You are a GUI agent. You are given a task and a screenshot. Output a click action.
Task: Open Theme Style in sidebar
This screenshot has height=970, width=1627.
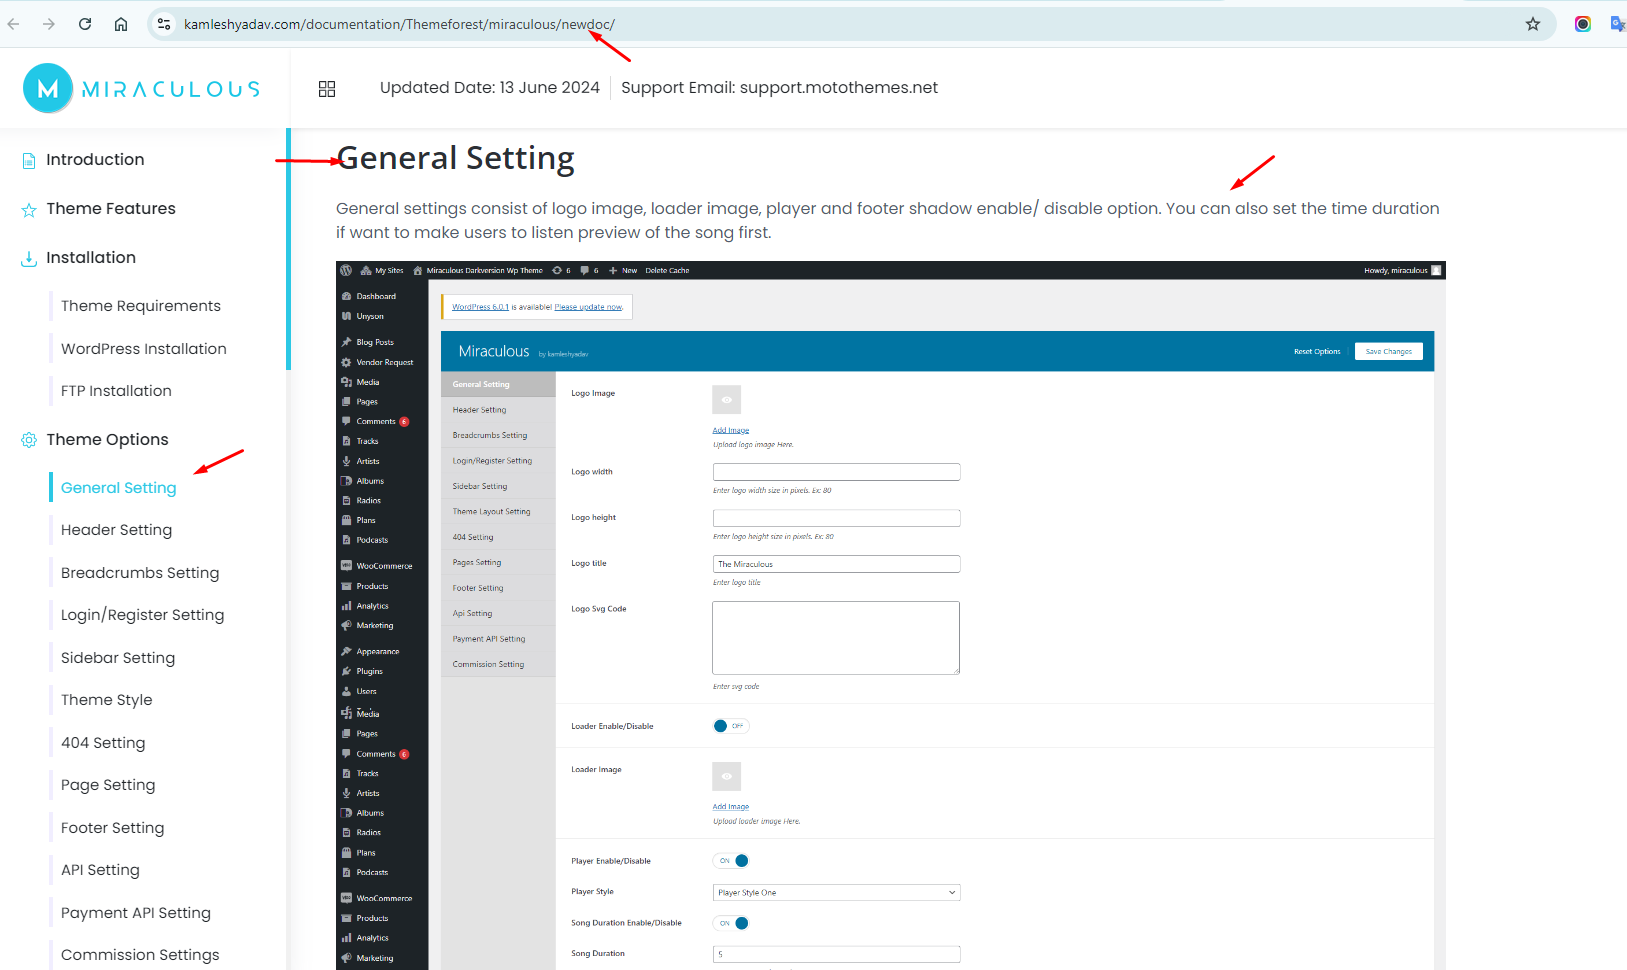tap(107, 700)
